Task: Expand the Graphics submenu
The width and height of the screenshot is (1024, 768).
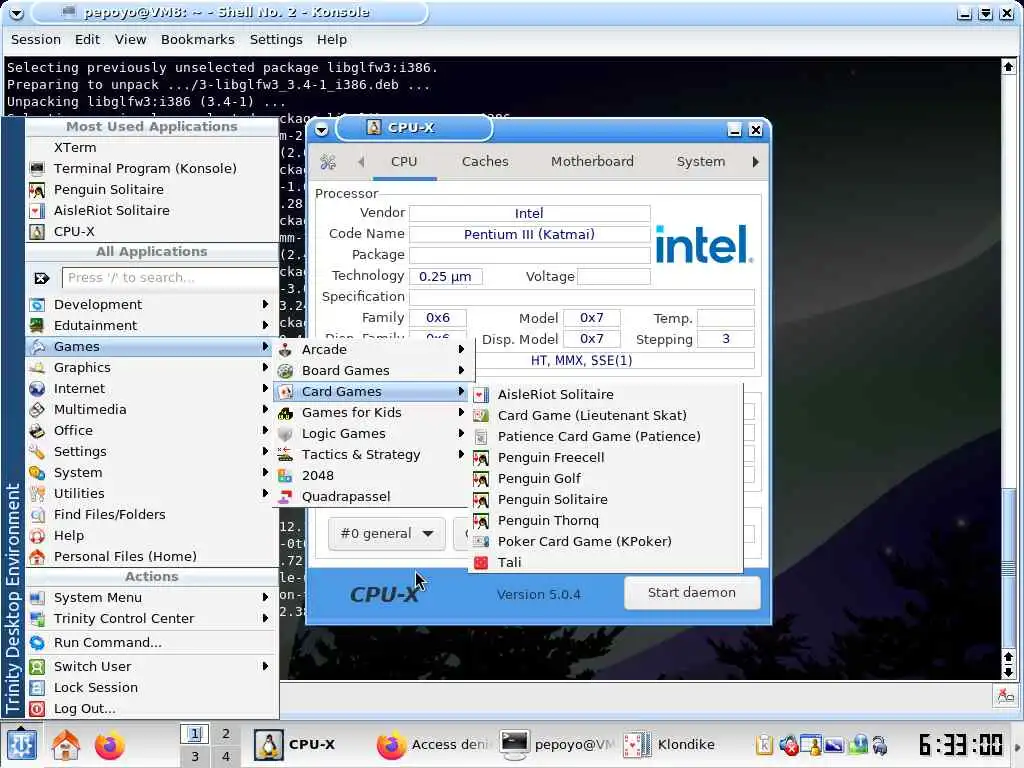Action: pos(152,368)
